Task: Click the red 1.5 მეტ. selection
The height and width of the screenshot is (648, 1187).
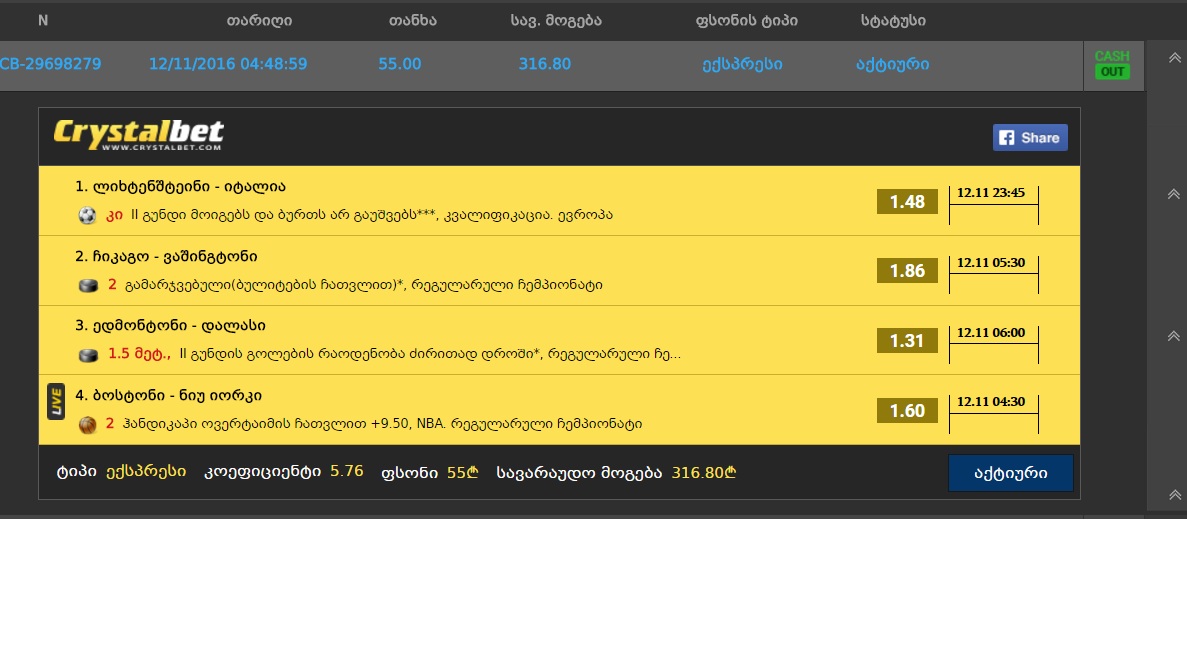Action: pyautogui.click(x=139, y=354)
